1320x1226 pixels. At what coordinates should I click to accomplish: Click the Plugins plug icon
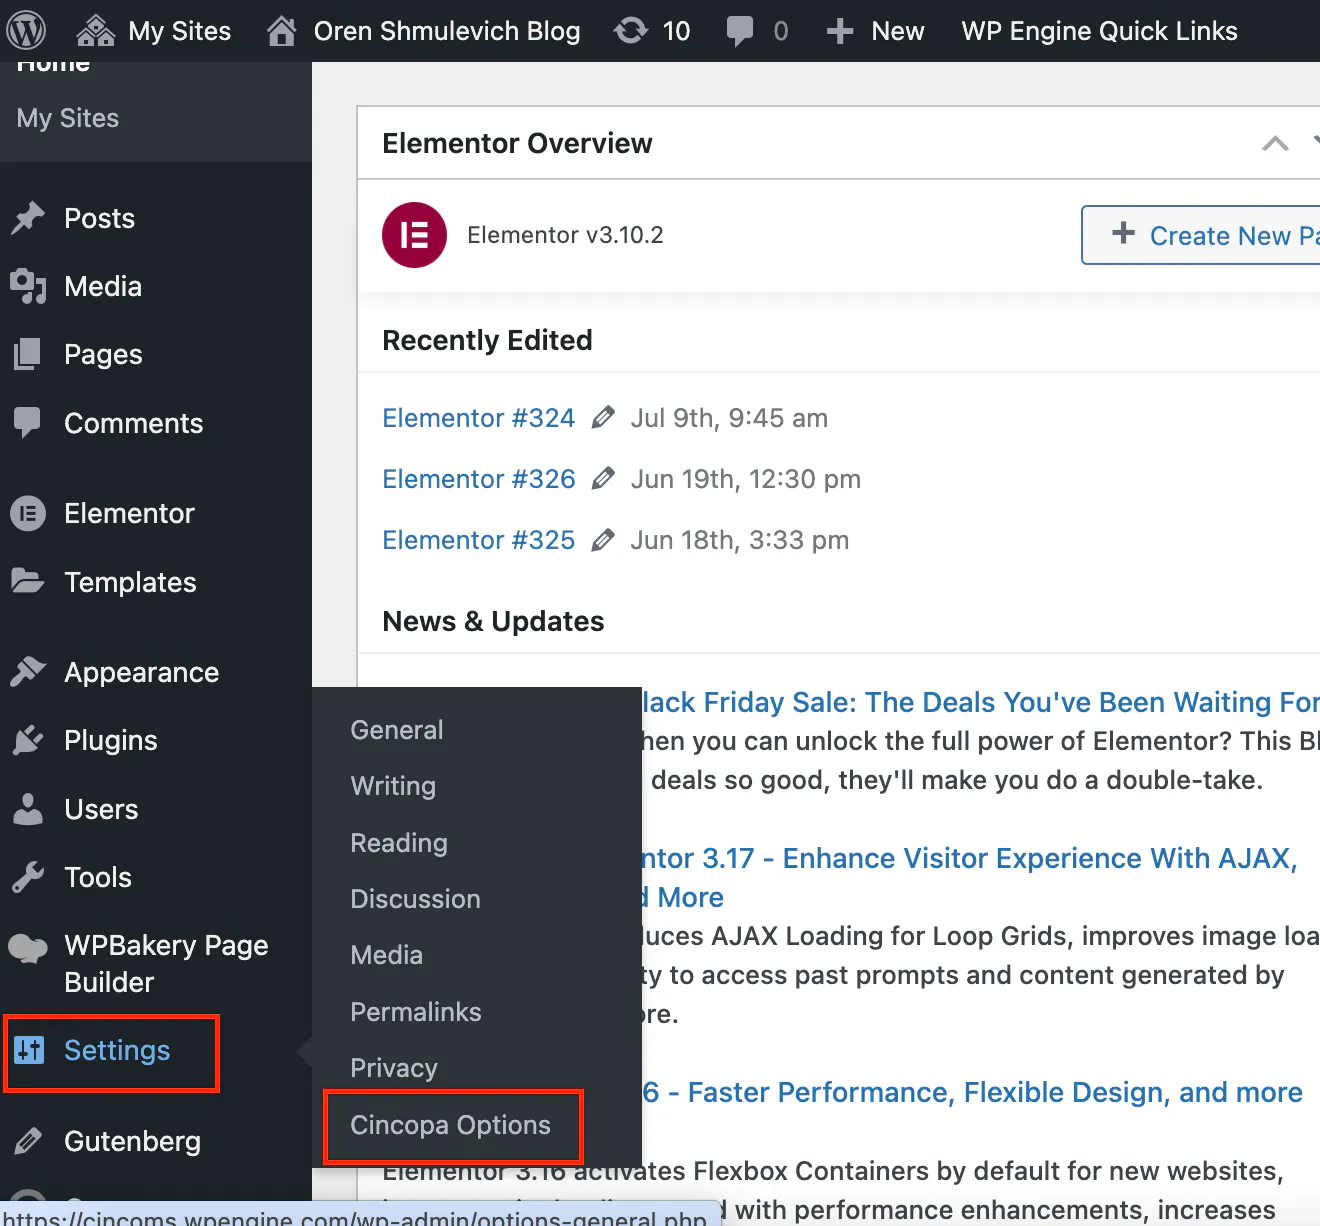point(28,740)
